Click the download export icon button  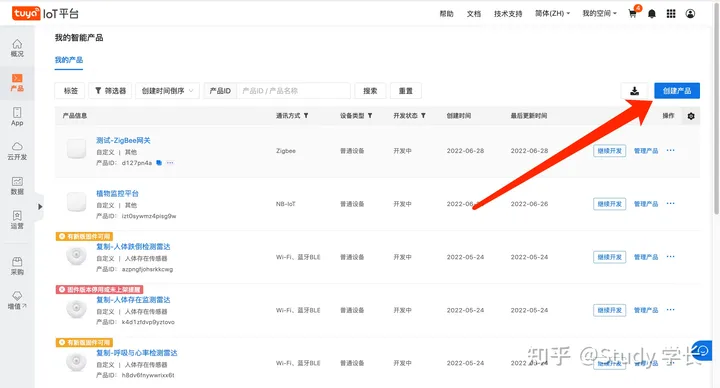[635, 91]
